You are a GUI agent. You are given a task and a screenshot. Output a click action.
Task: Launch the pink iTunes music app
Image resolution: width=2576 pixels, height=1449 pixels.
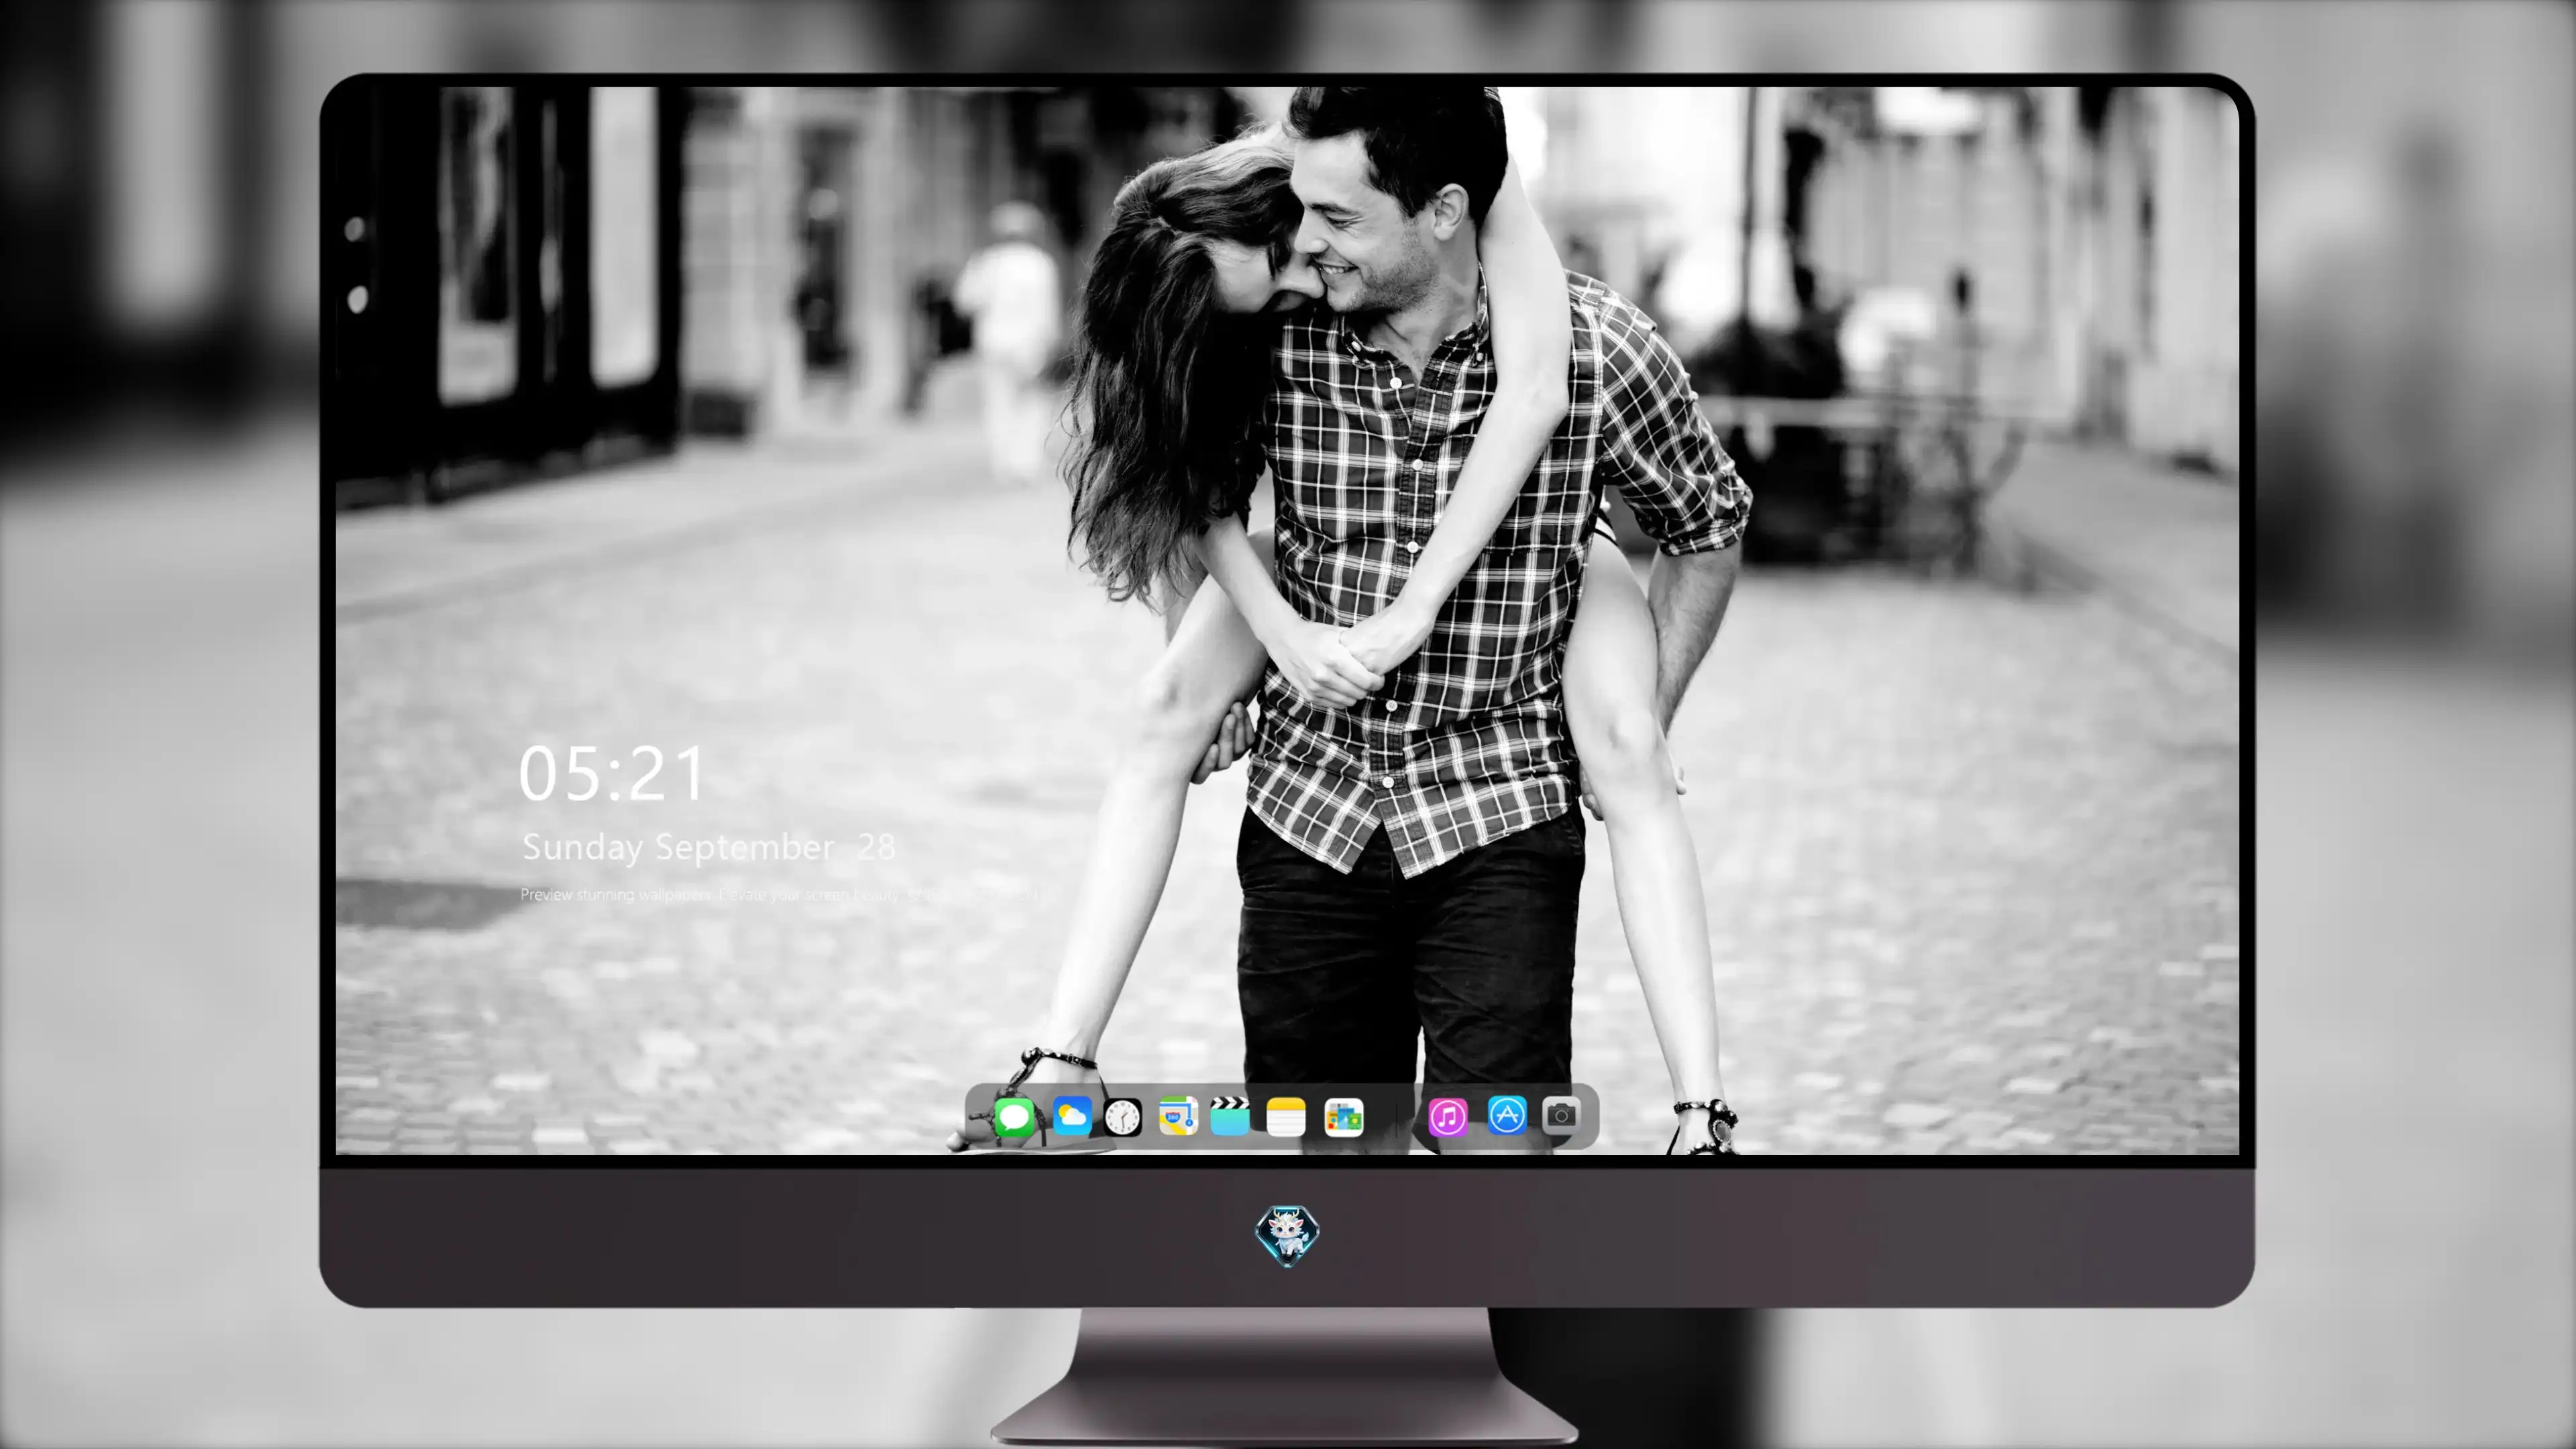[1448, 1117]
